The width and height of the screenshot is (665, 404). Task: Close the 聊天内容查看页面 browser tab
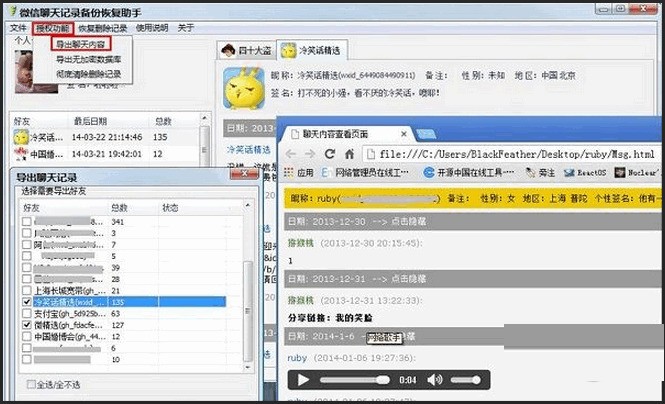point(404,134)
